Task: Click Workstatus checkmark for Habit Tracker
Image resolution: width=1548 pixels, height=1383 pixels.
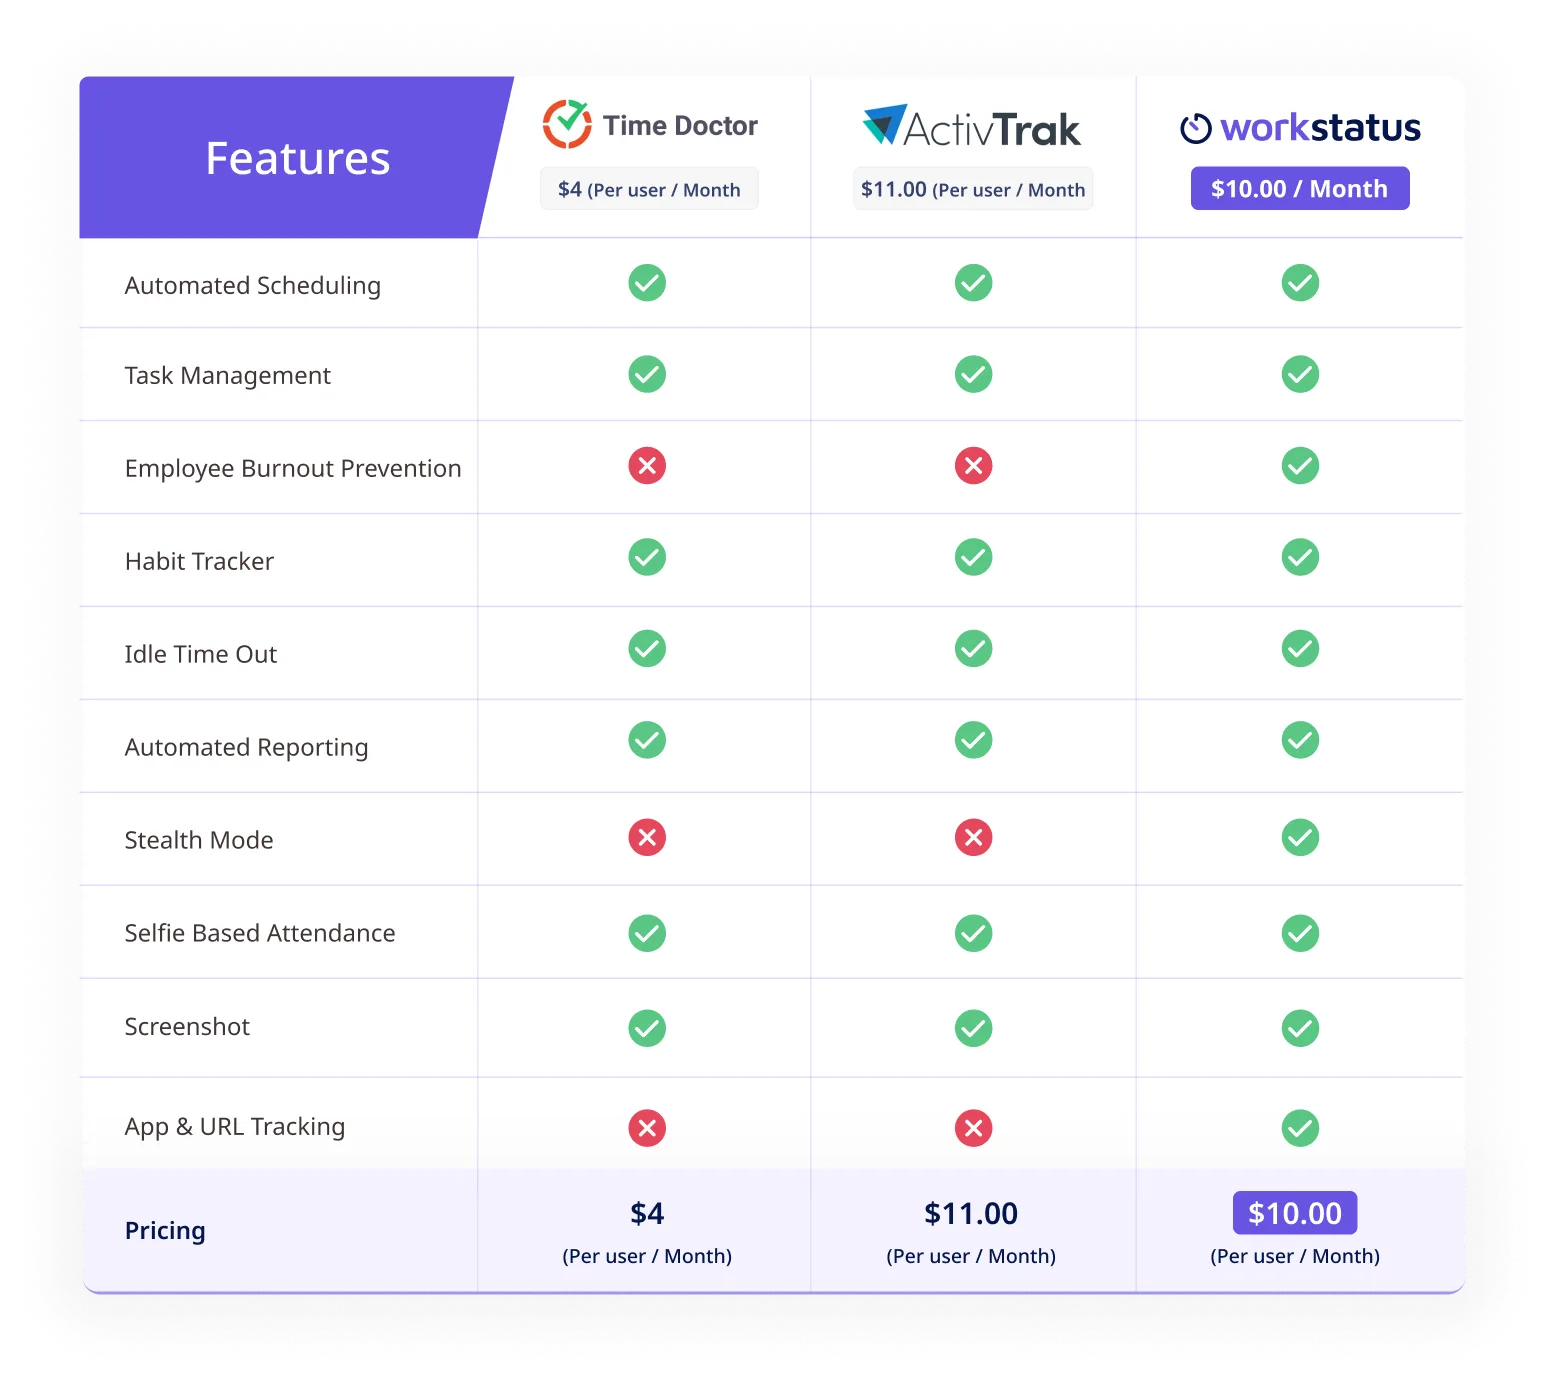Action: tap(1300, 557)
